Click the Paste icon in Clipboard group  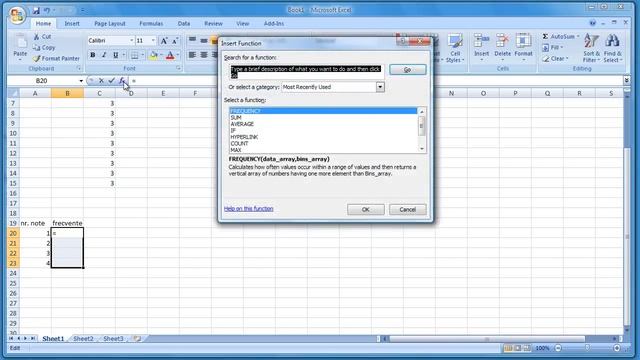[x=20, y=42]
